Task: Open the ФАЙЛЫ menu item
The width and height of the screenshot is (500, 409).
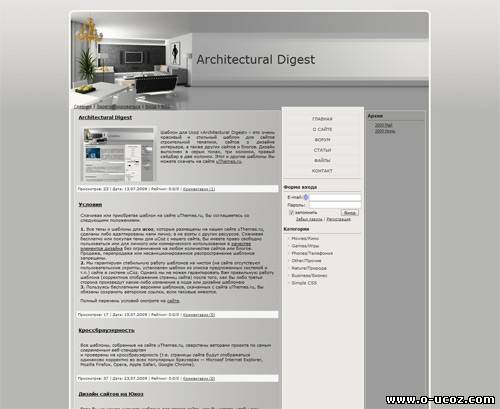Action: [x=322, y=160]
